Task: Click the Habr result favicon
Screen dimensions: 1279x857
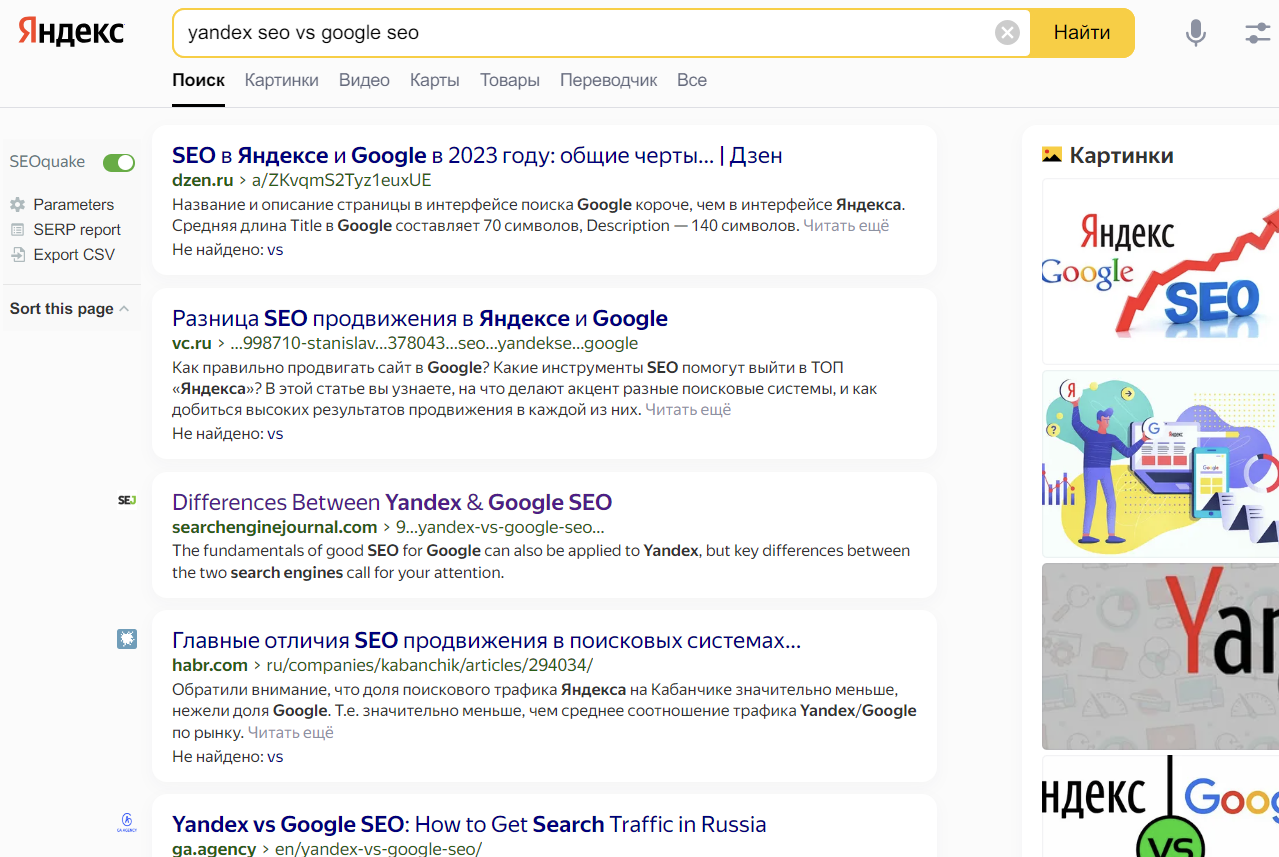Action: point(126,638)
